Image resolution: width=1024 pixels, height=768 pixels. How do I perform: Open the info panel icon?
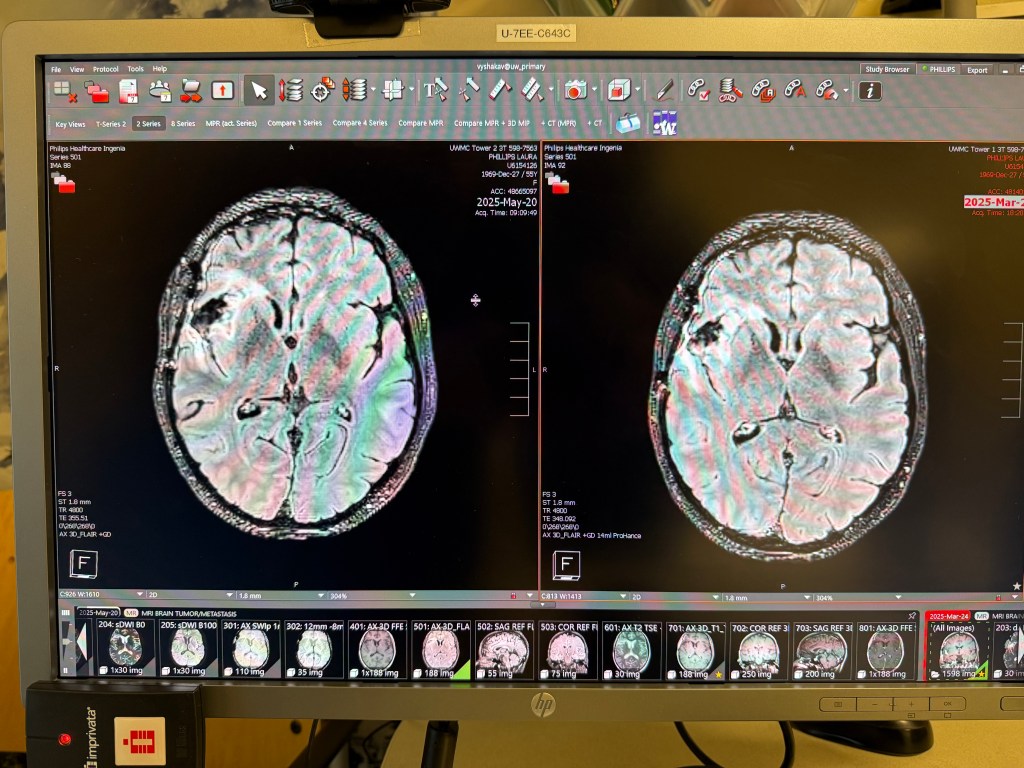pos(870,90)
